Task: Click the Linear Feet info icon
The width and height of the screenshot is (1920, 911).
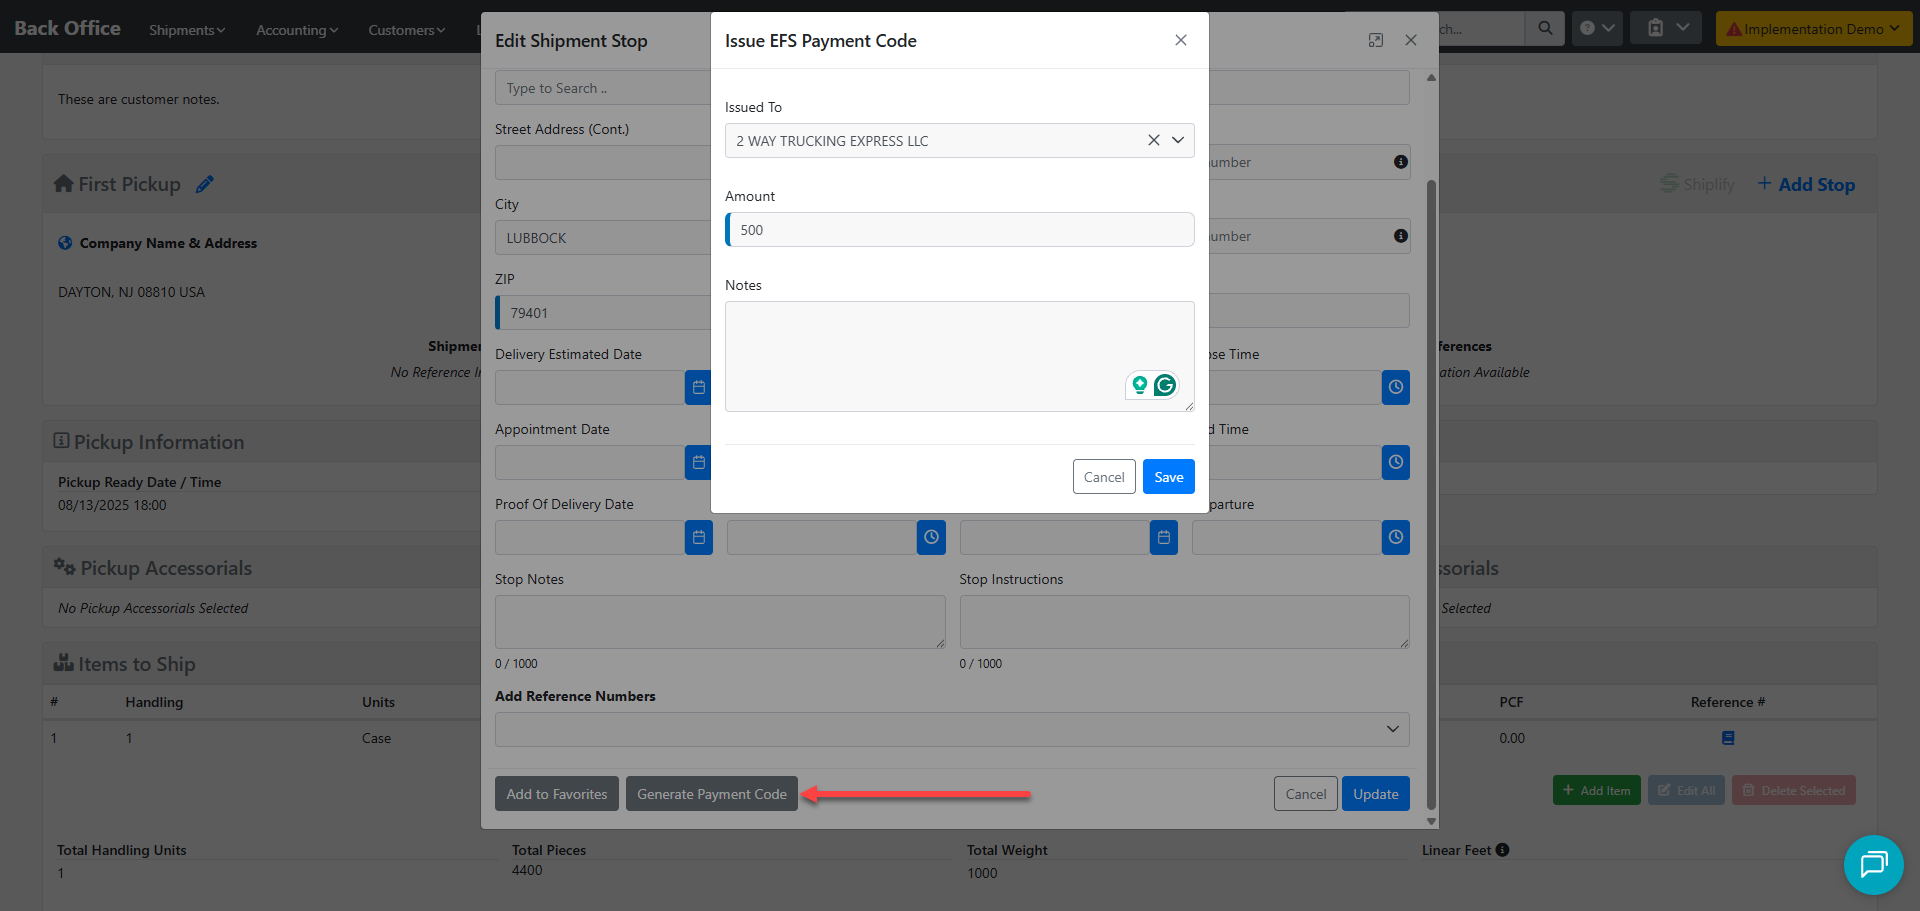Action: (x=1503, y=850)
